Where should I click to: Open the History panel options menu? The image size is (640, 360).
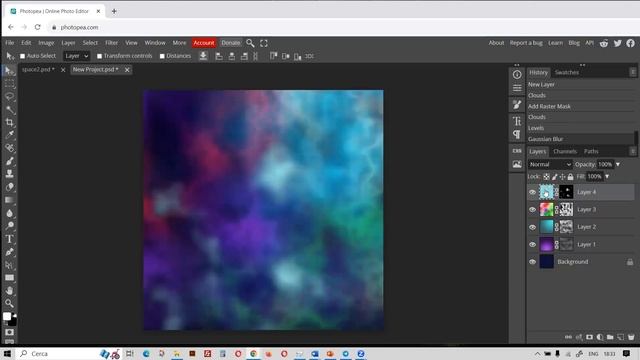tap(633, 72)
